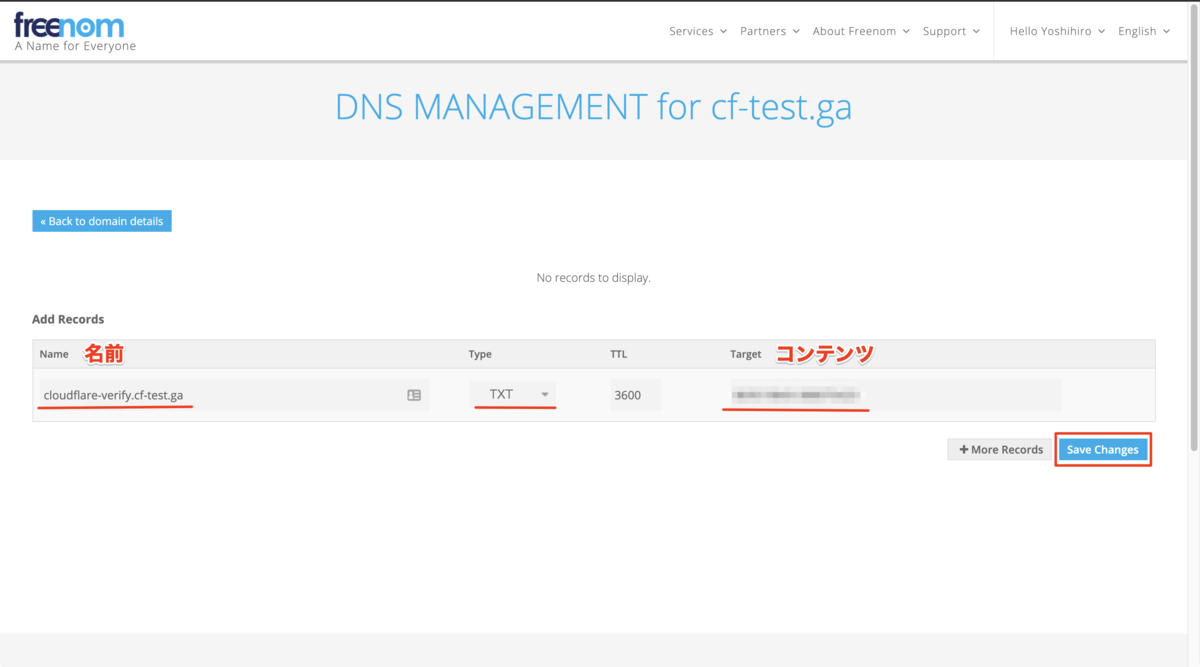Click the Name field containing cloudflare-verify.cf-test.ga
The width and height of the screenshot is (1200, 667).
pos(234,395)
